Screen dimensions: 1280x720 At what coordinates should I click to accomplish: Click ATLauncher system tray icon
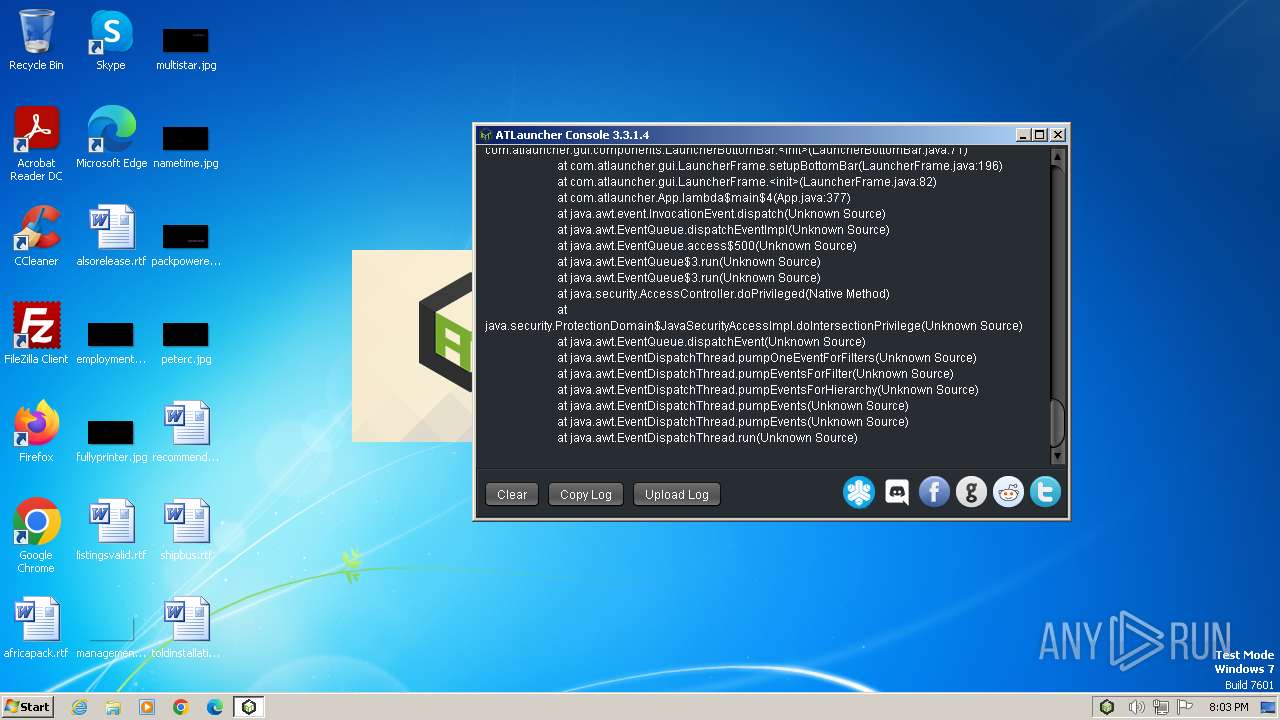(x=1107, y=707)
